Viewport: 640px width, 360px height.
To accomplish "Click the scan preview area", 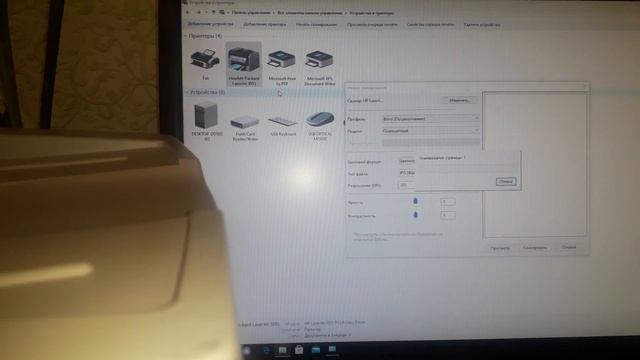I will point(535,164).
